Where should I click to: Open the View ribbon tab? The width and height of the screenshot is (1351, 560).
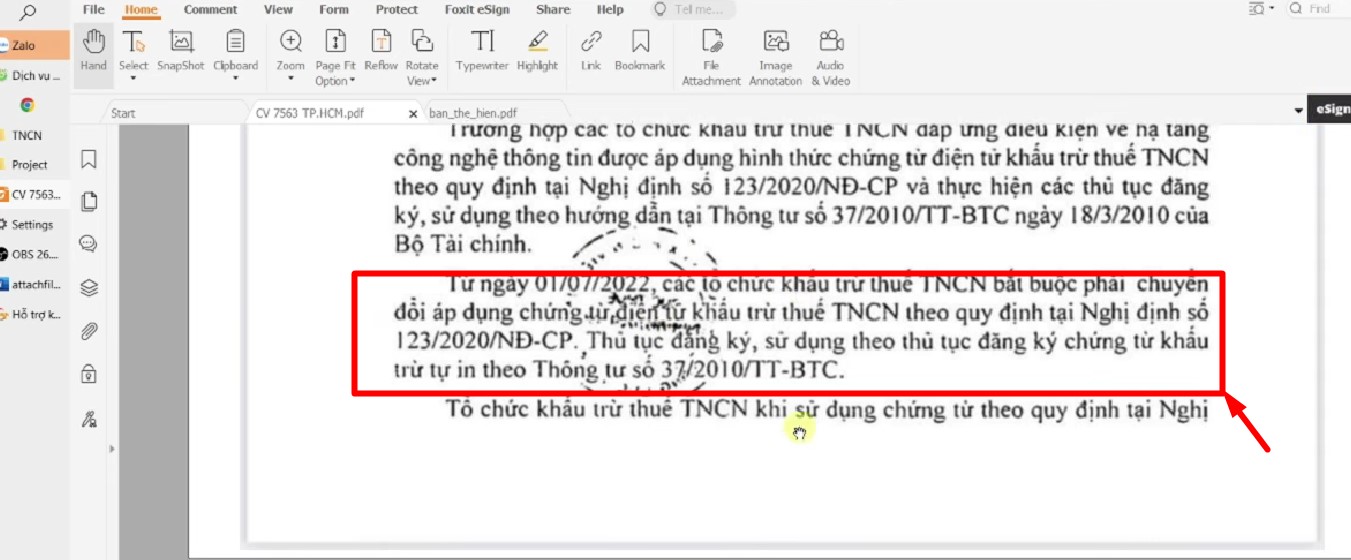tap(278, 9)
